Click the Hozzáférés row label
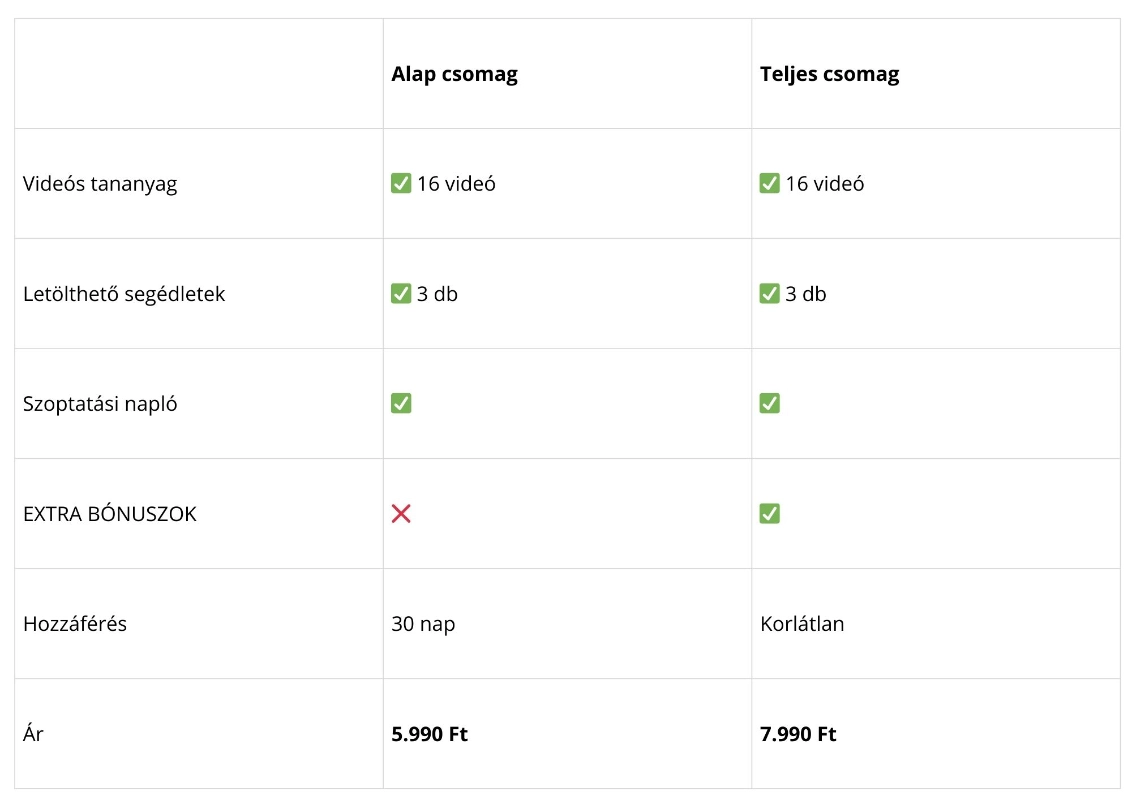1132x800 pixels. pyautogui.click(x=75, y=624)
